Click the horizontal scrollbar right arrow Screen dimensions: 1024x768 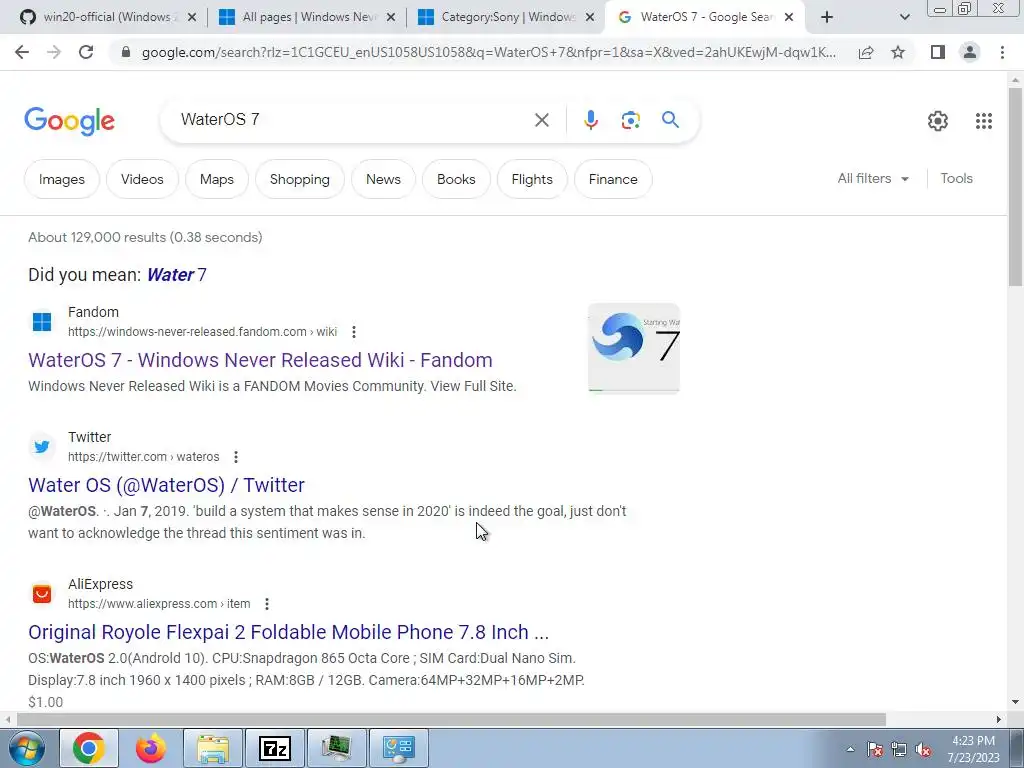point(999,719)
